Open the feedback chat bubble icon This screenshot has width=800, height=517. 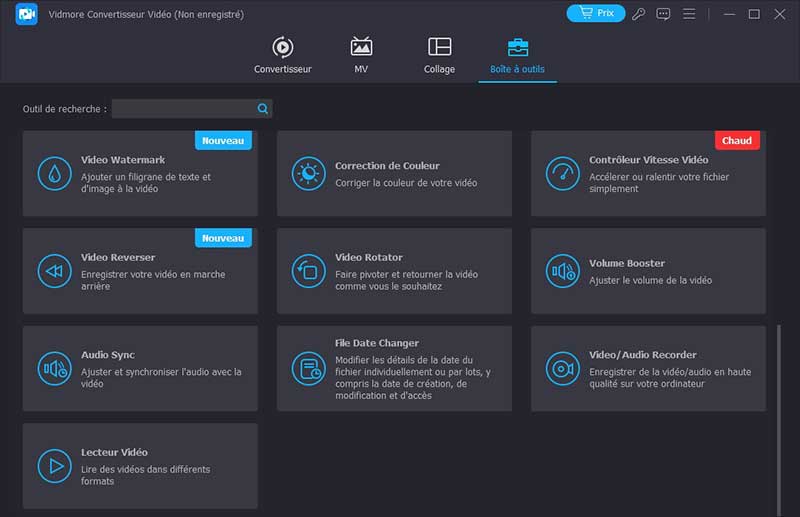[x=663, y=14]
